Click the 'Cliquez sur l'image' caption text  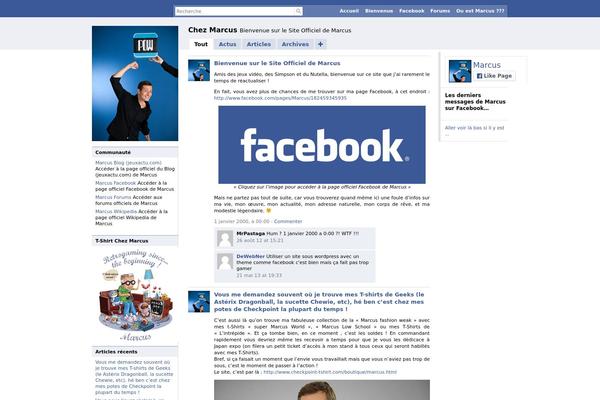click(x=322, y=187)
